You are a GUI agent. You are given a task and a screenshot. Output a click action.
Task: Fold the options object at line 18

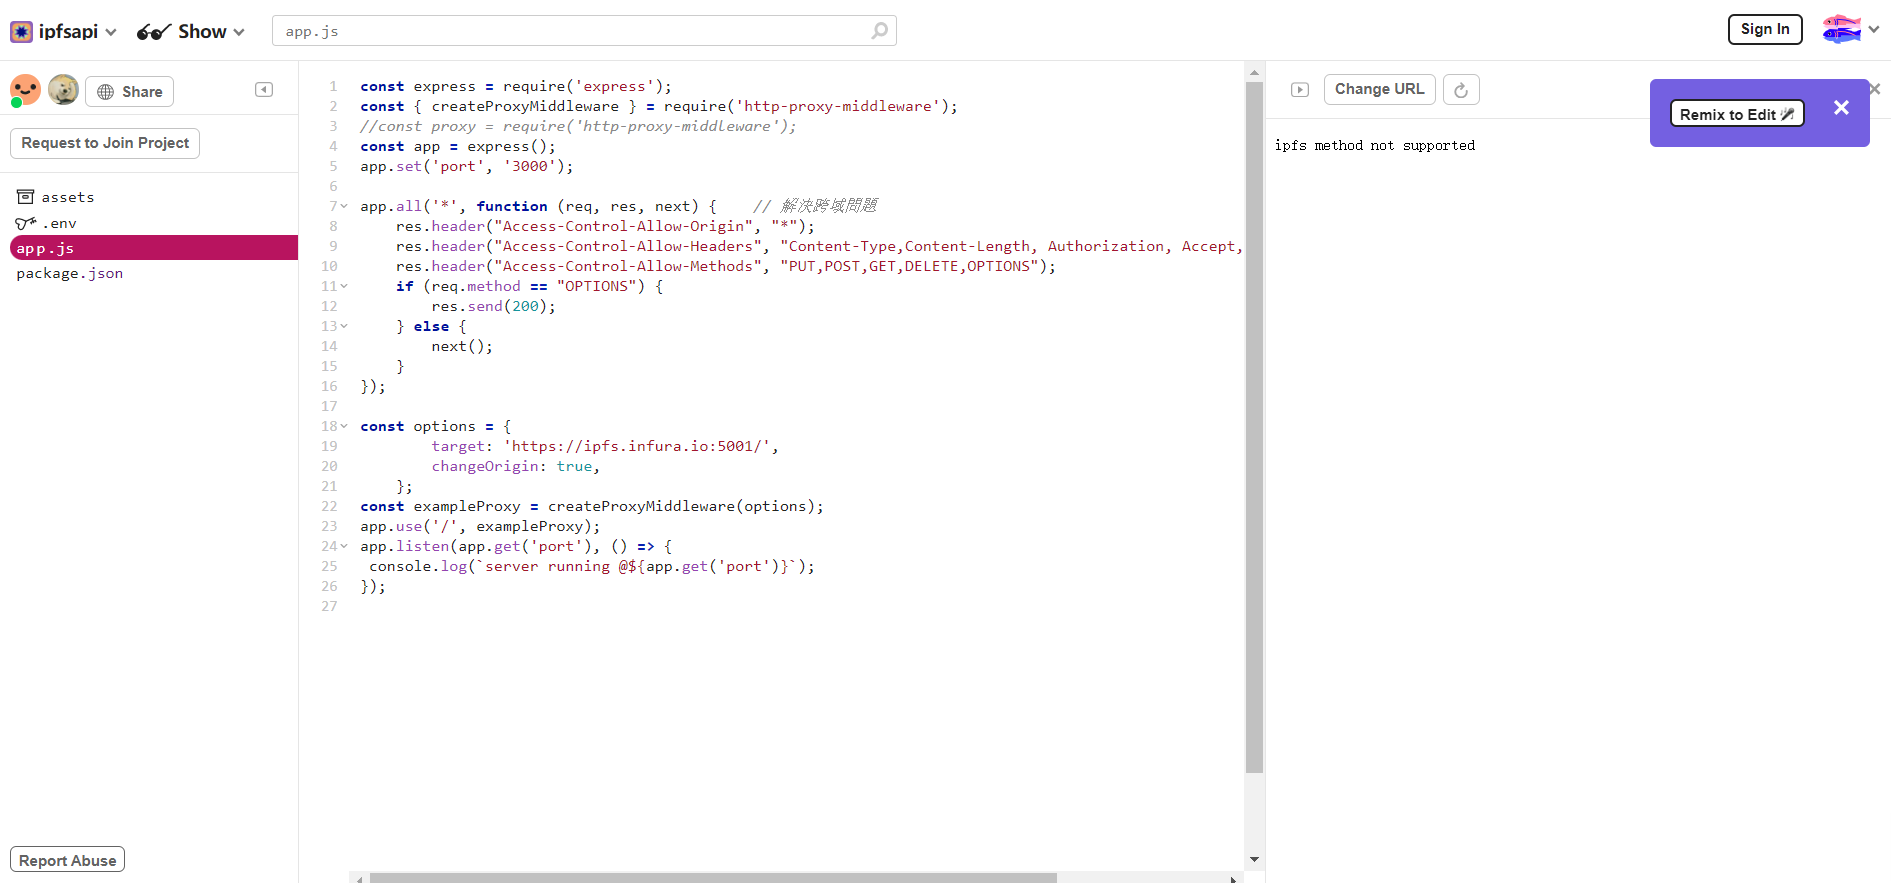click(344, 426)
